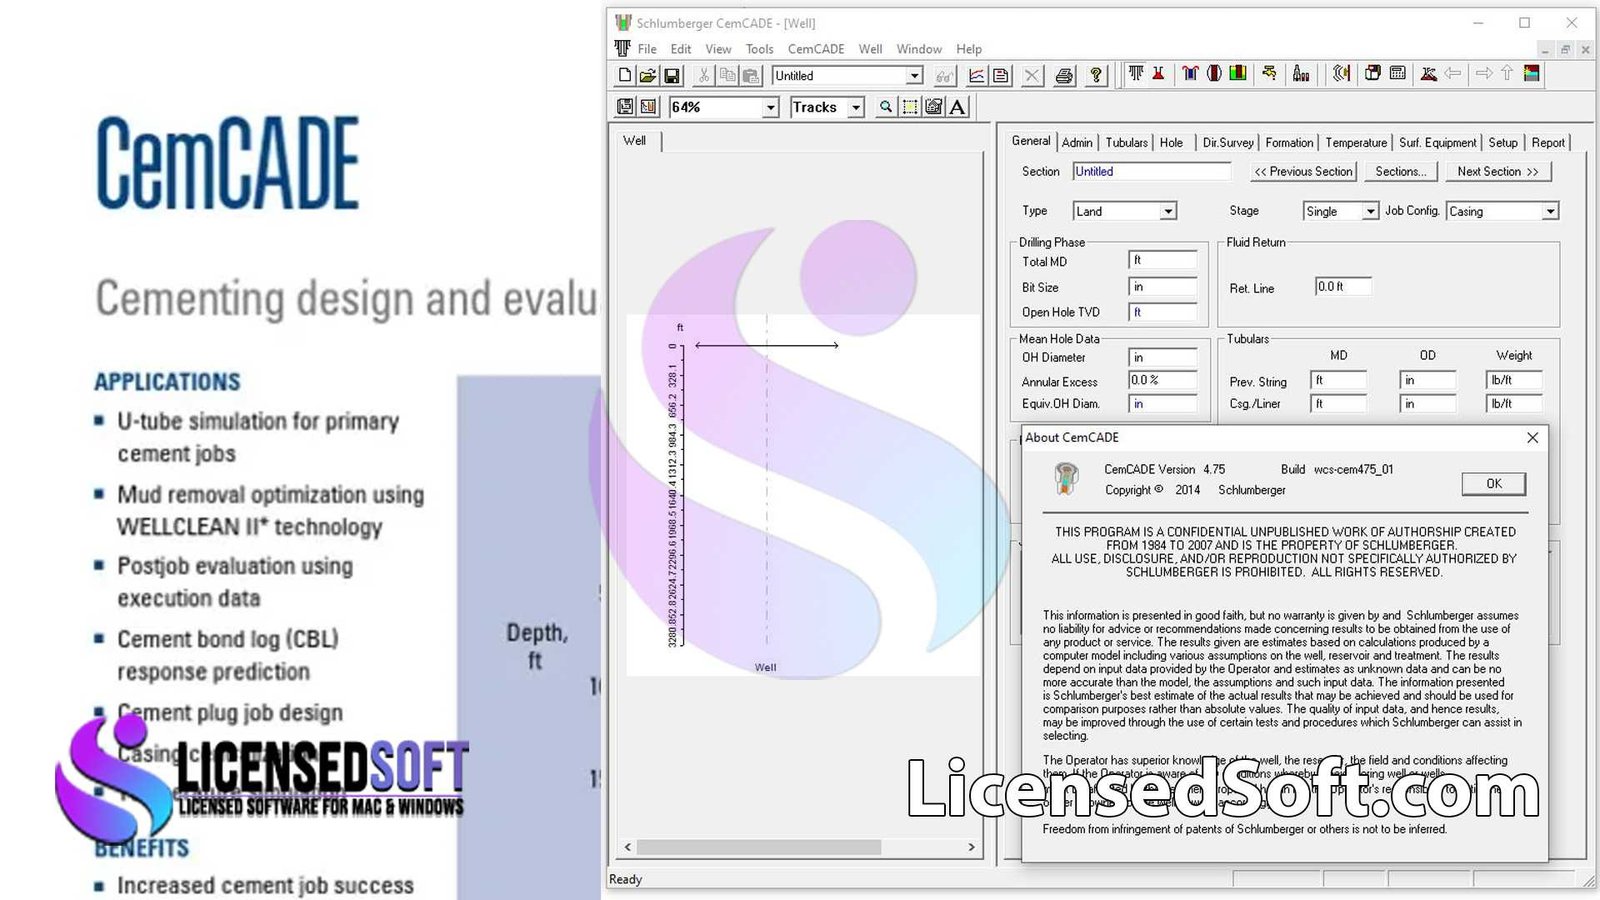Image resolution: width=1600 pixels, height=900 pixels.
Task: Open the Edit menu
Action: click(681, 49)
